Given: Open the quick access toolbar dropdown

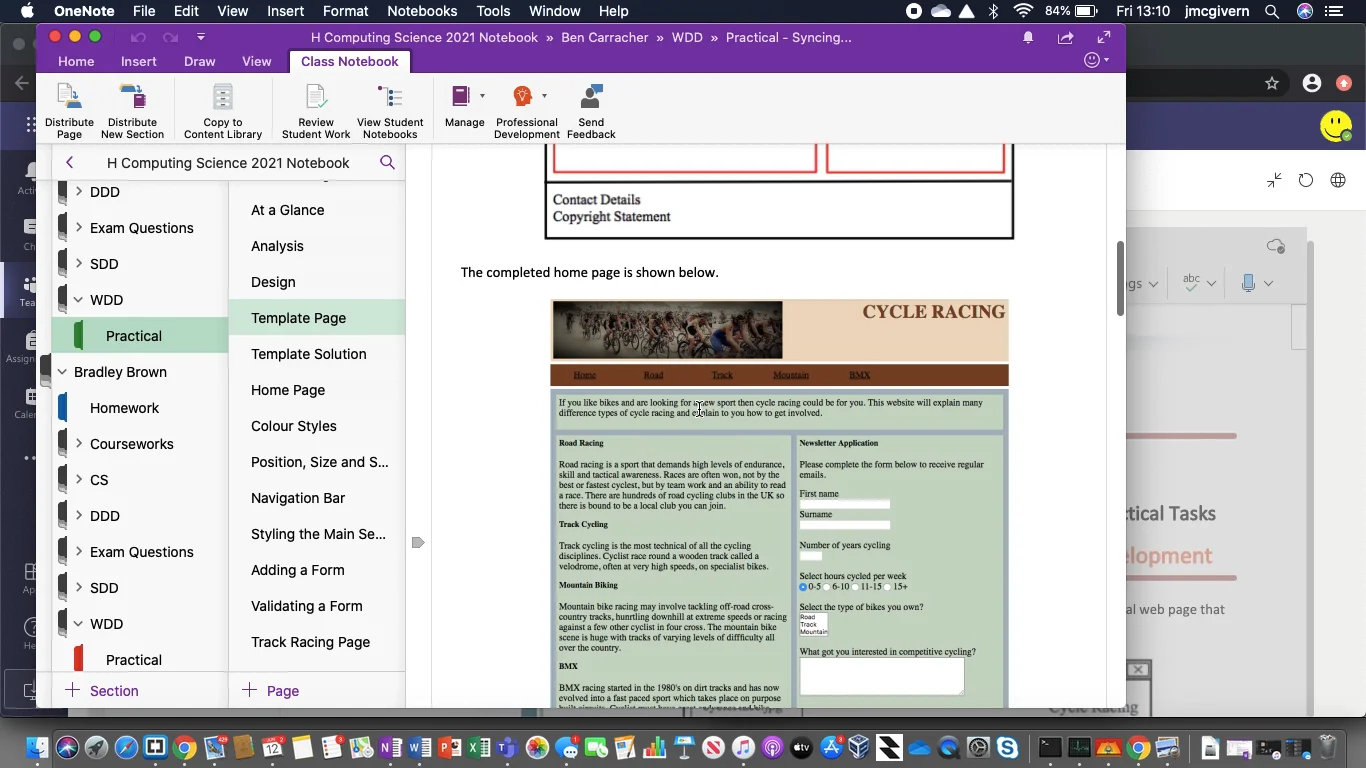Looking at the screenshot, I should (x=201, y=37).
